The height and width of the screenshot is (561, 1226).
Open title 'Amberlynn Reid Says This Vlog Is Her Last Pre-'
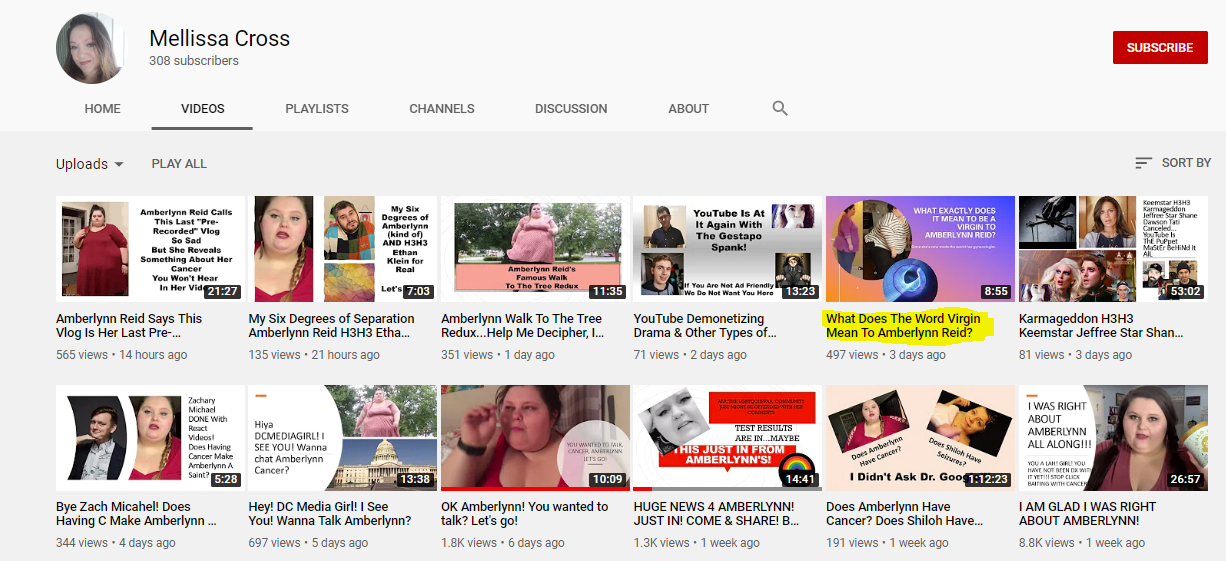pyautogui.click(x=129, y=326)
